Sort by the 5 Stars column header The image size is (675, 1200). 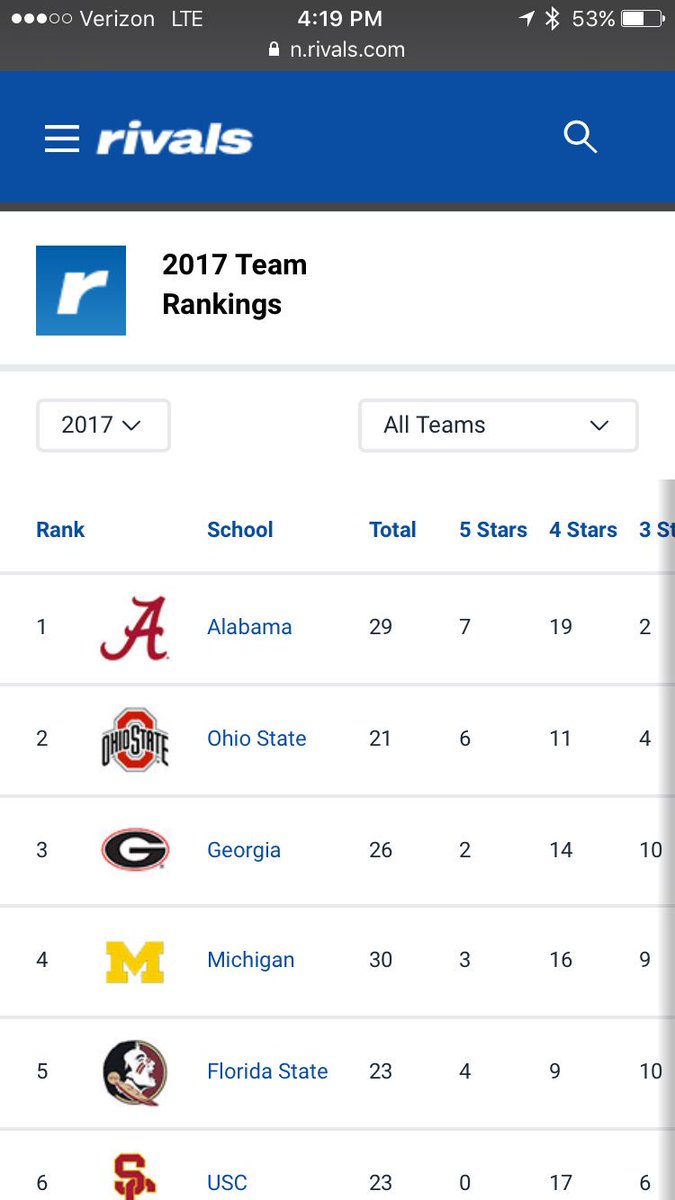(493, 530)
